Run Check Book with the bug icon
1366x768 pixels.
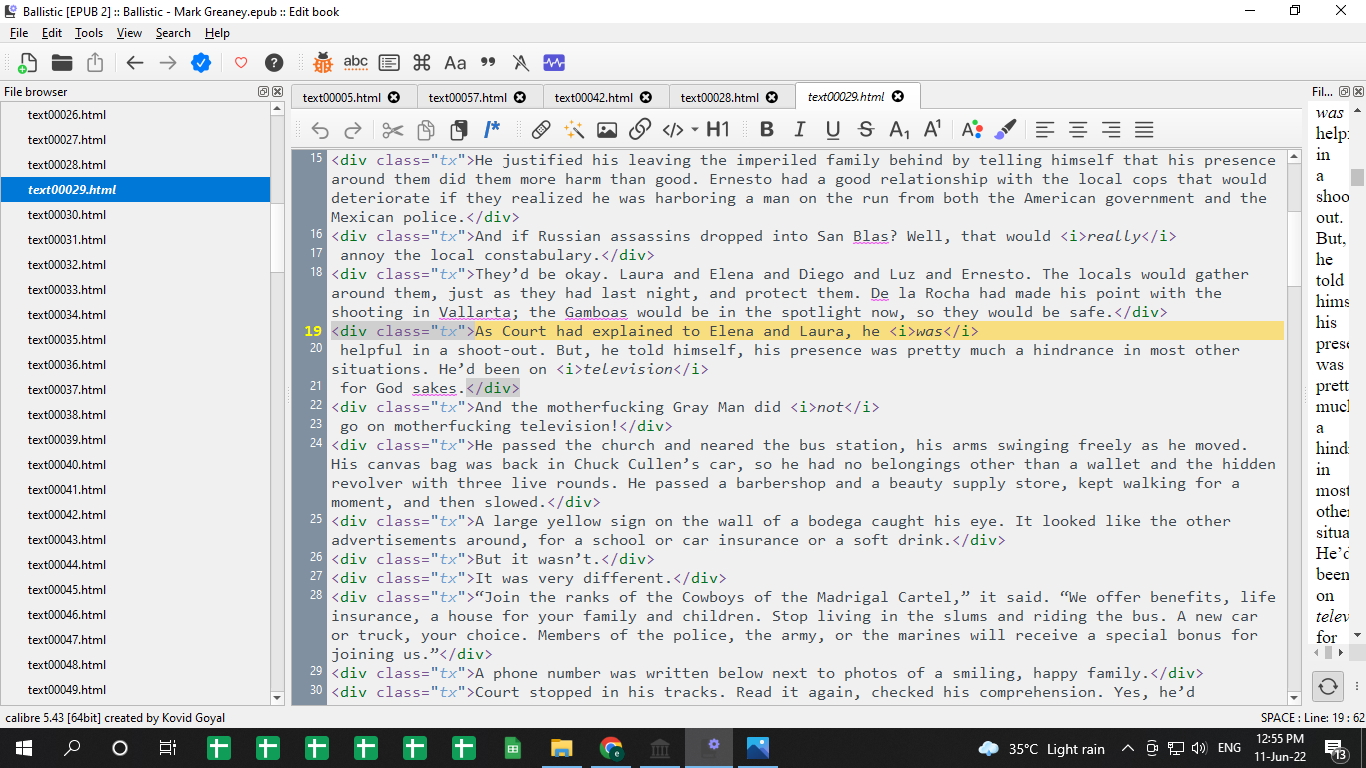322,63
